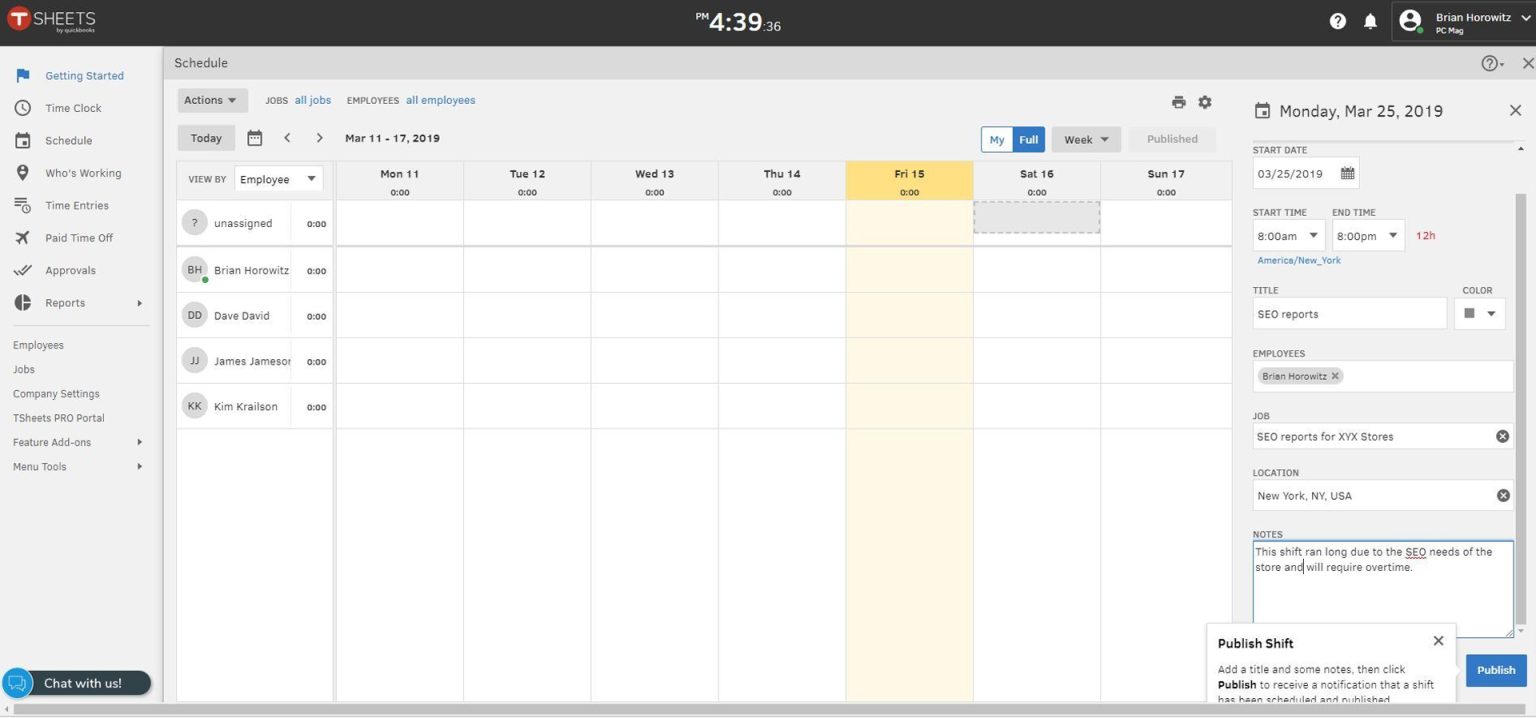Select Who's Working menu item
Screen dimensions: 1536x718
82,173
